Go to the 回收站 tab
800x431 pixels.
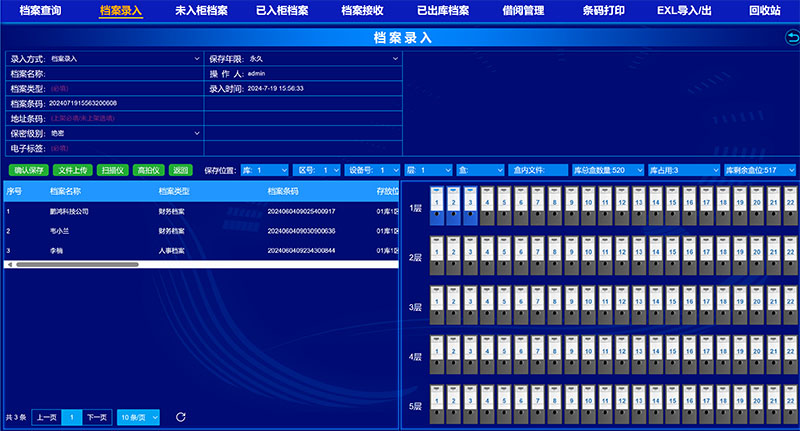(x=765, y=10)
